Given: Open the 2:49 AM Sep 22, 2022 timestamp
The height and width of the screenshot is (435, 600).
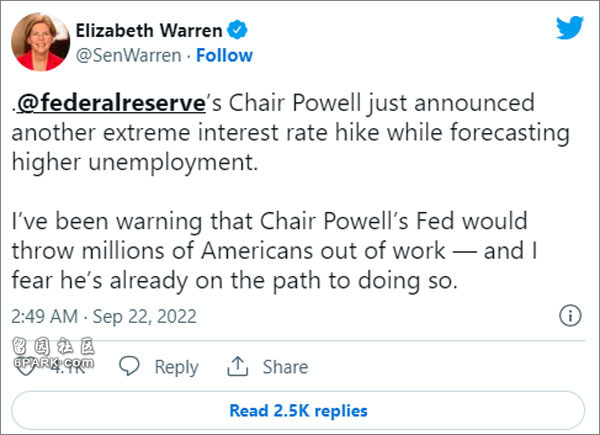Looking at the screenshot, I should [104, 316].
